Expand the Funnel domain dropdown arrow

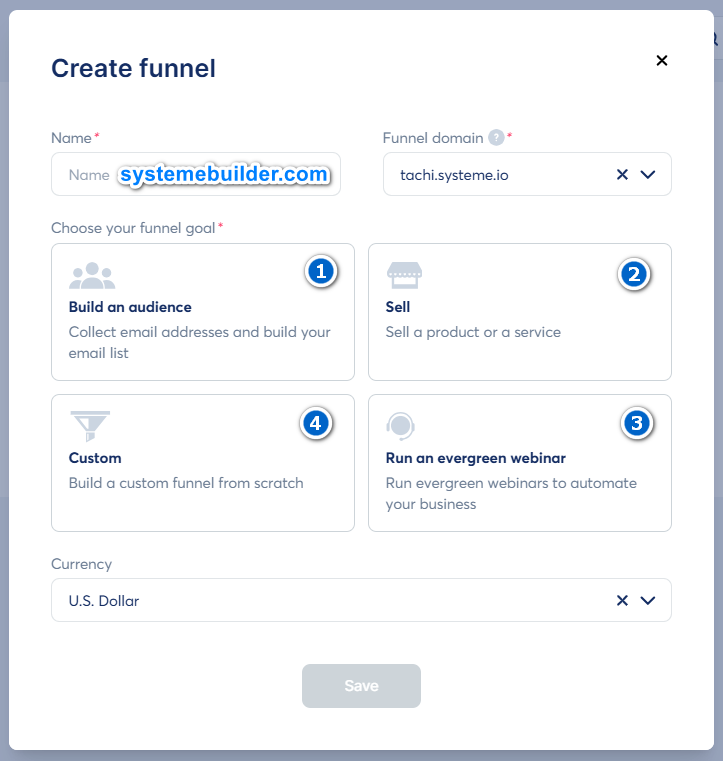coord(648,174)
